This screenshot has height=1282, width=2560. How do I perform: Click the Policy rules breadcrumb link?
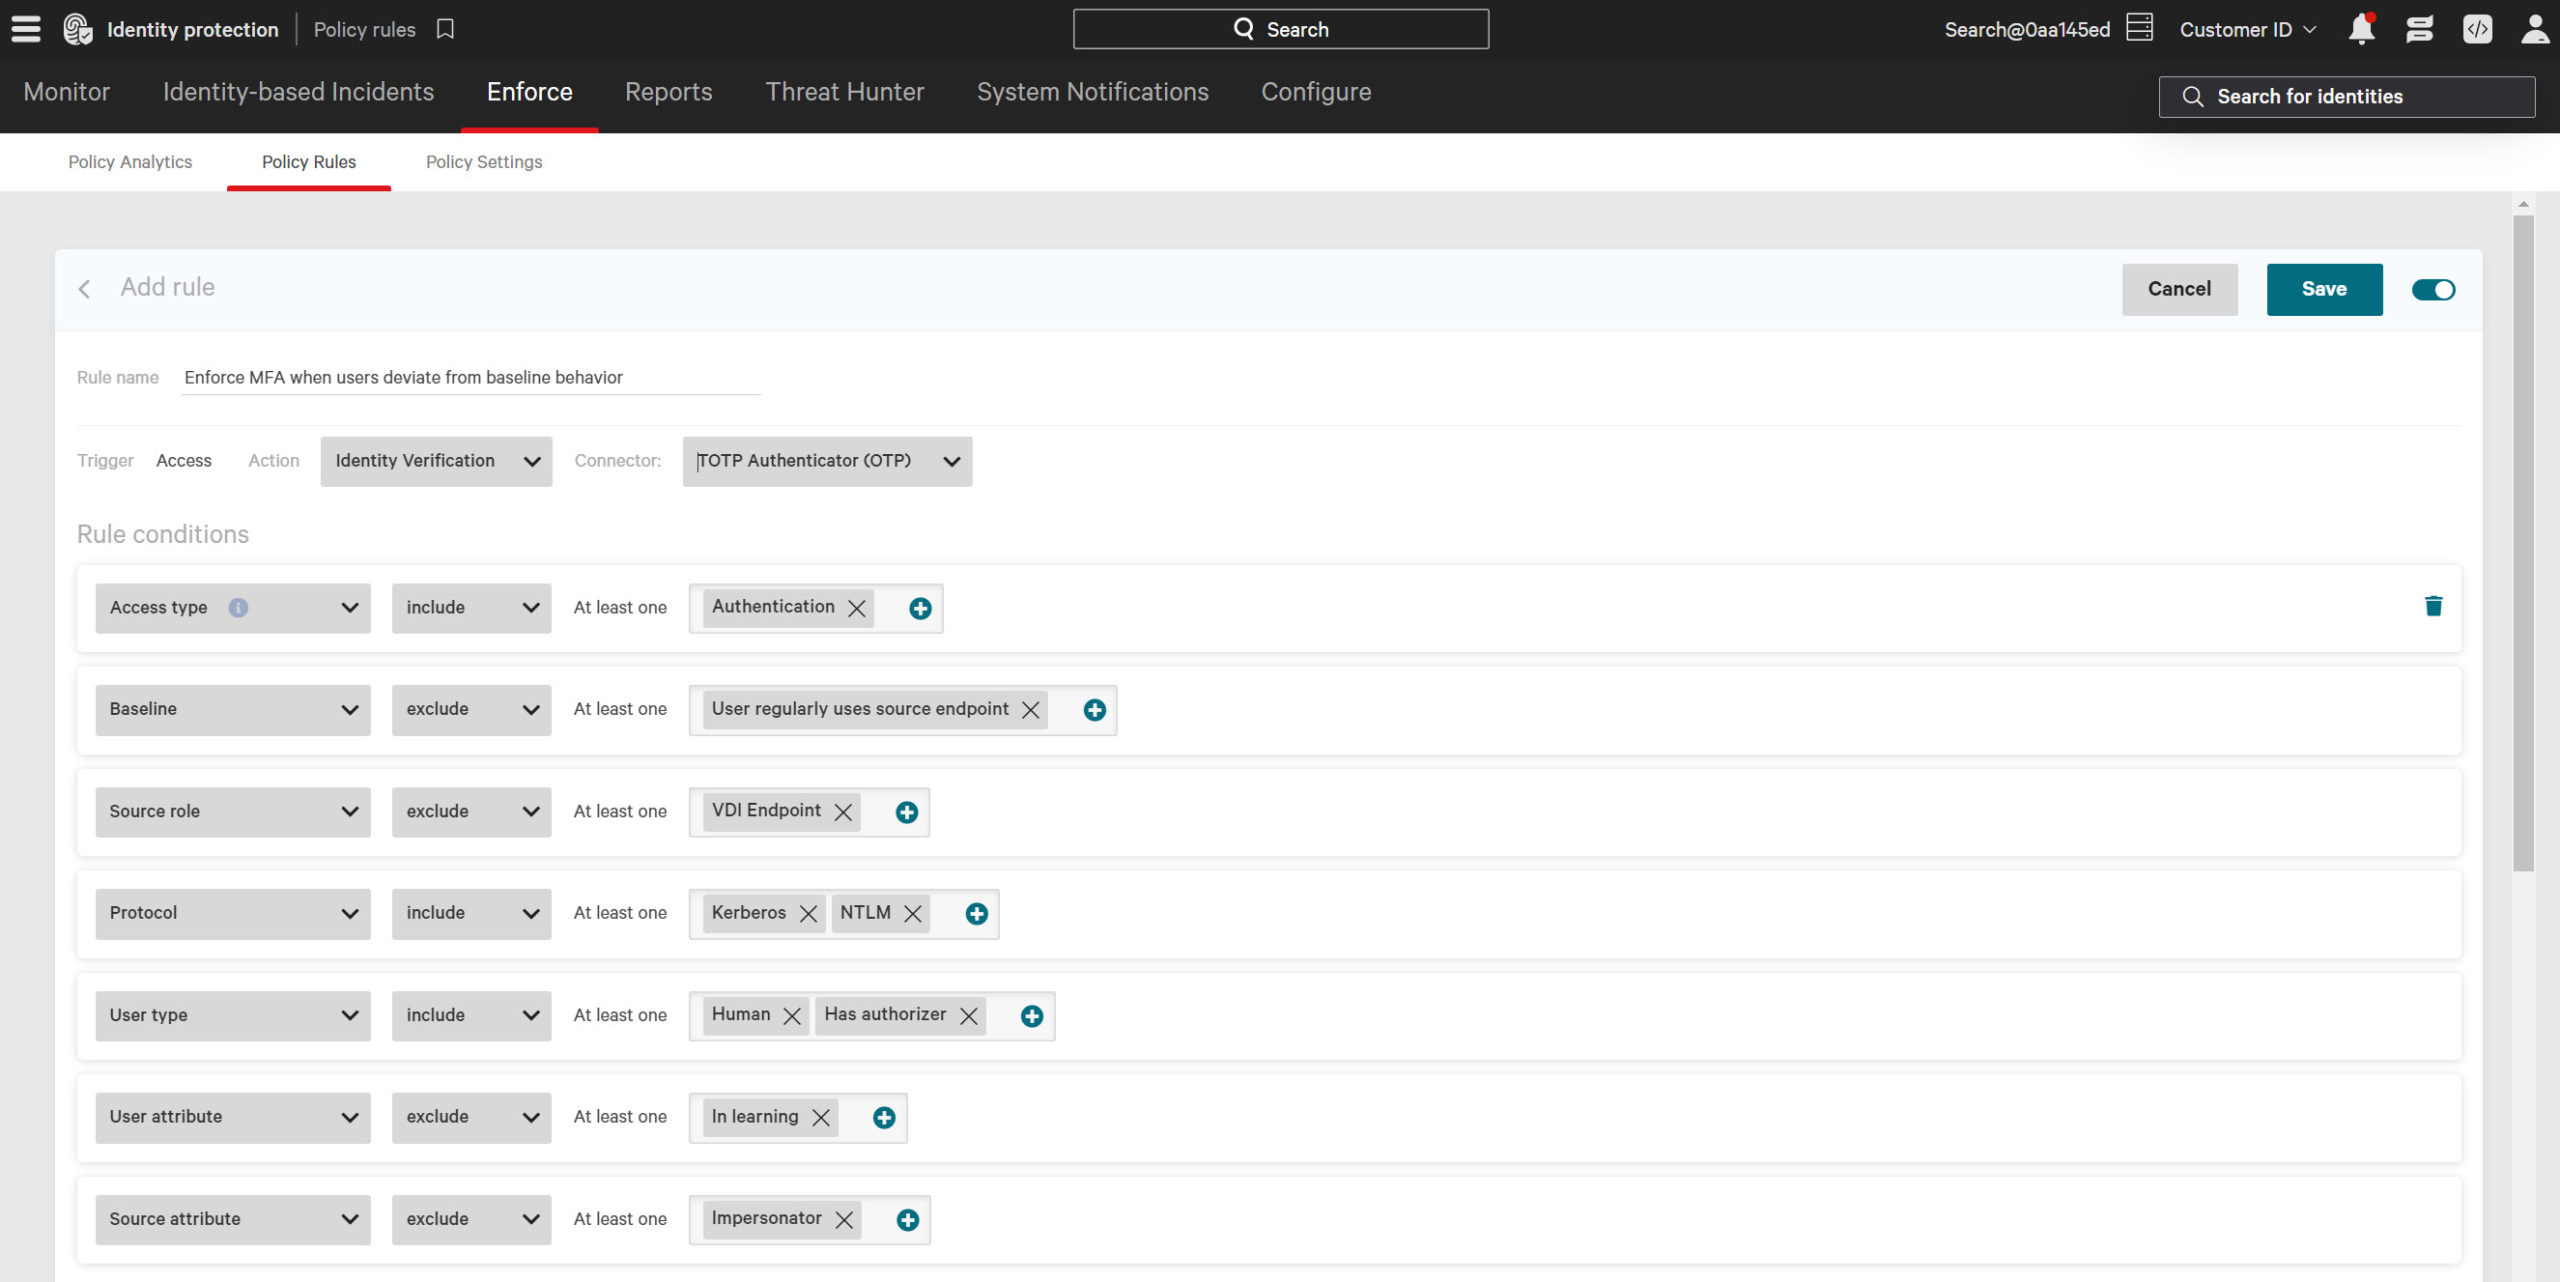(364, 30)
